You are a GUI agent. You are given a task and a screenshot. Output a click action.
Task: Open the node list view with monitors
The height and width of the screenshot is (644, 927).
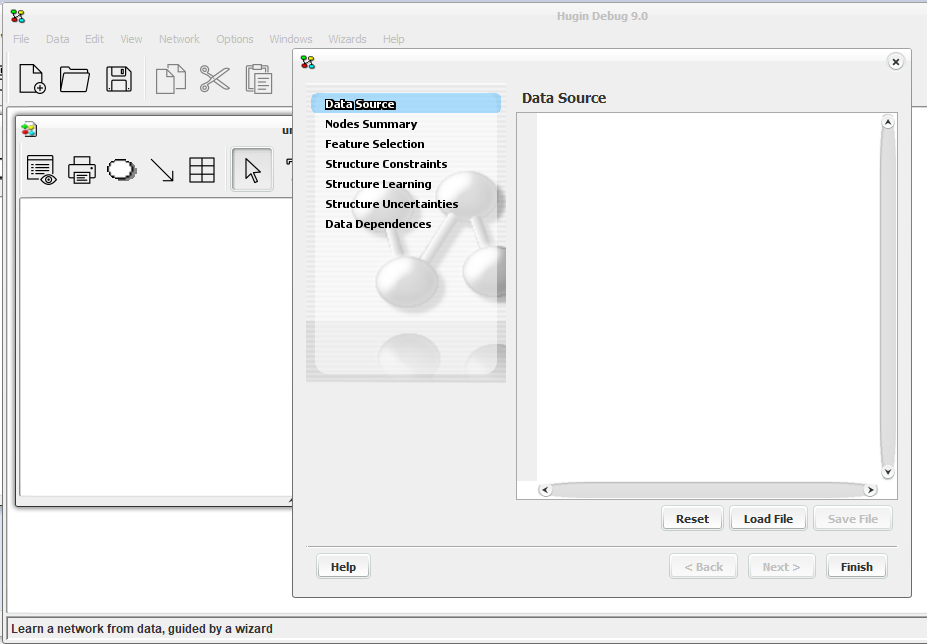40,169
